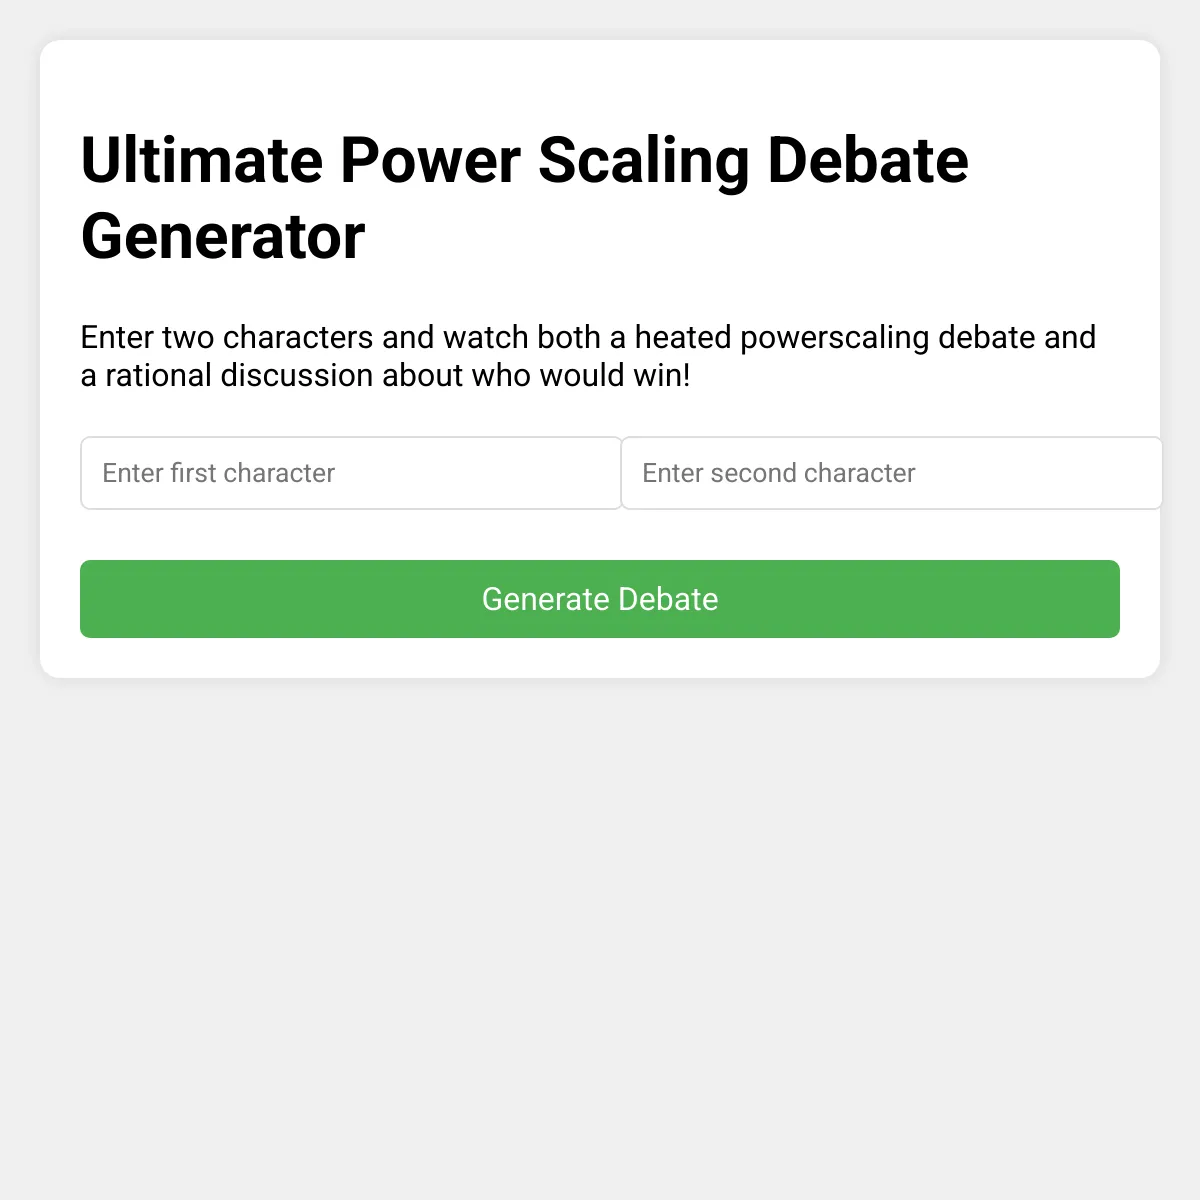The image size is (1200, 1200).
Task: Focus the second character input field
Action: 891,473
